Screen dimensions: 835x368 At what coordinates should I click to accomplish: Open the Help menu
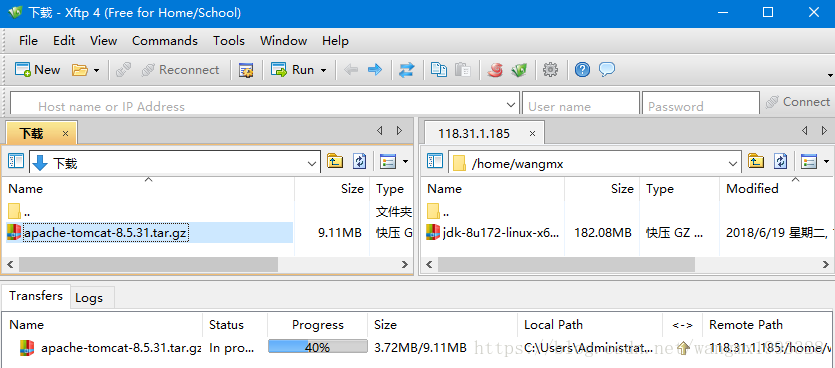[x=335, y=41]
